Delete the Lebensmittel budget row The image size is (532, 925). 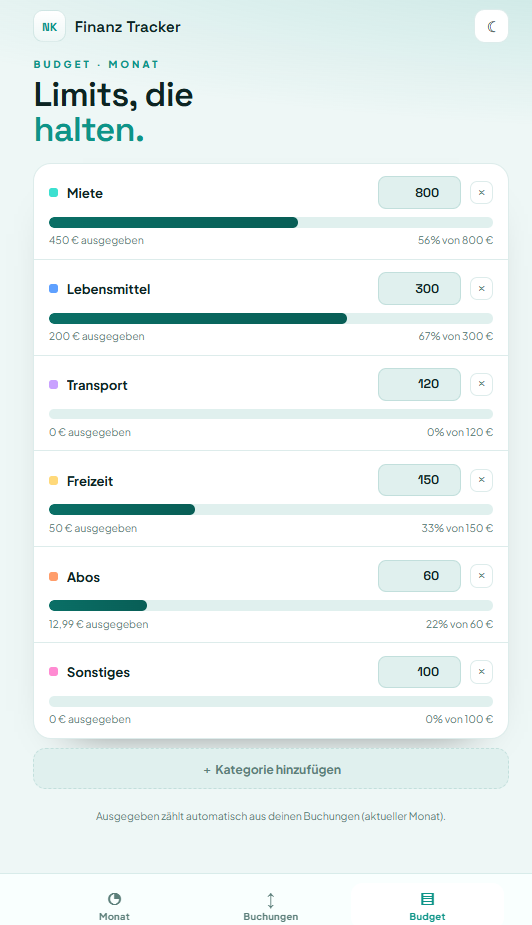[481, 288]
